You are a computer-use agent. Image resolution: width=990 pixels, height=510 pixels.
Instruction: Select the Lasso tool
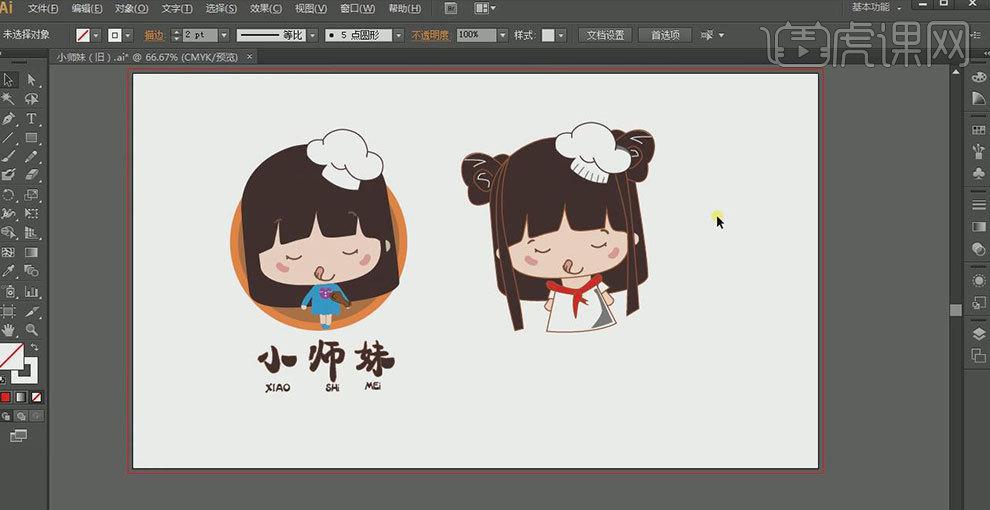pyautogui.click(x=31, y=99)
